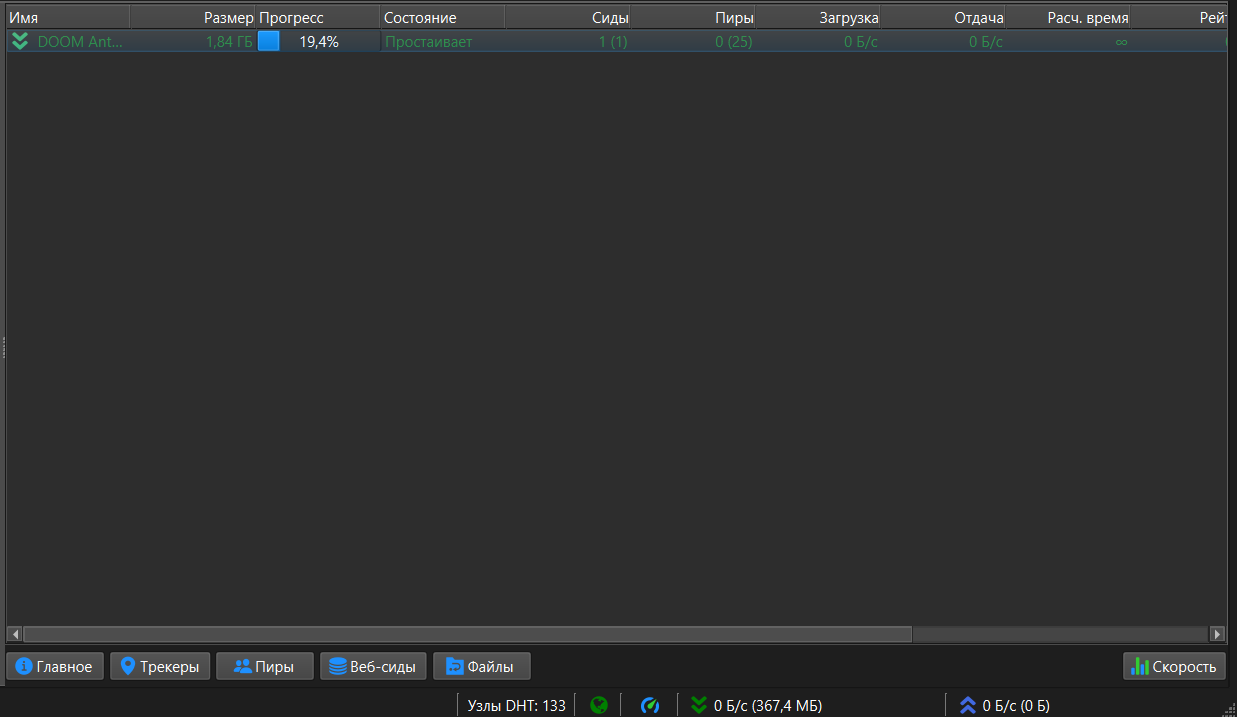Viewport: 1237px width, 717px height.
Task: Show the Веб-сиды tab
Action: [x=373, y=666]
